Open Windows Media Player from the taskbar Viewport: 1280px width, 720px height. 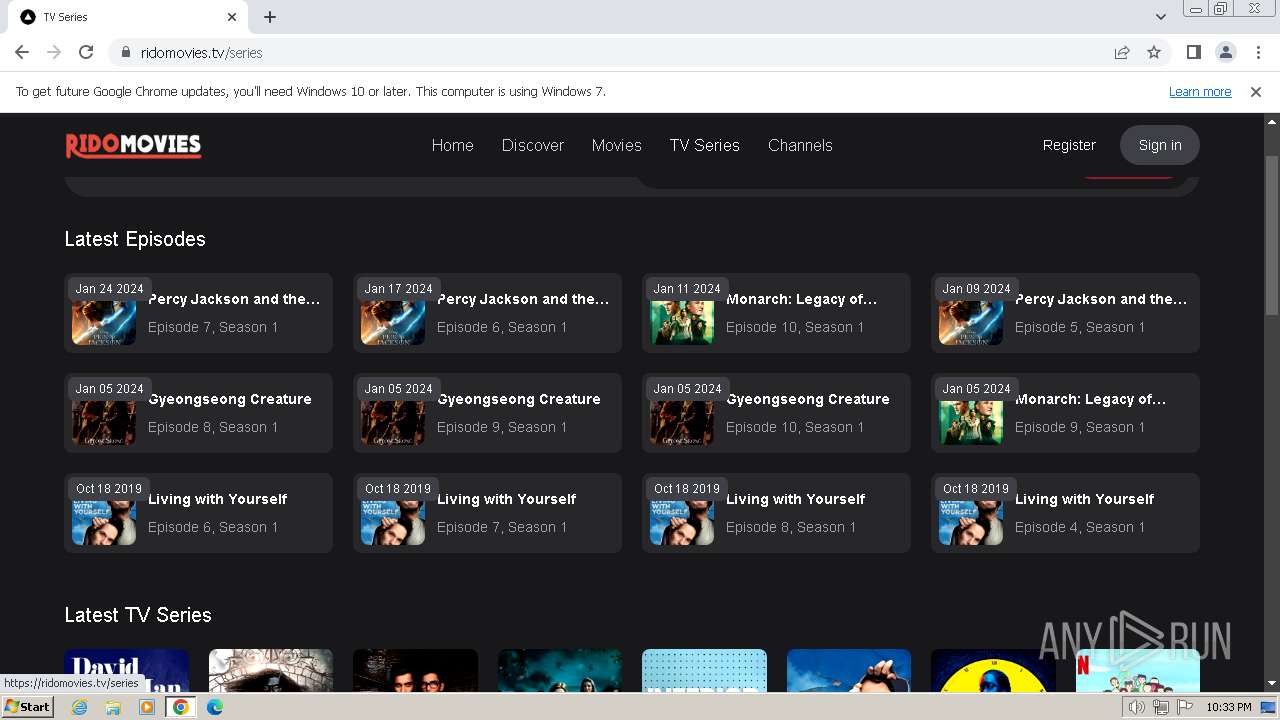[x=147, y=707]
